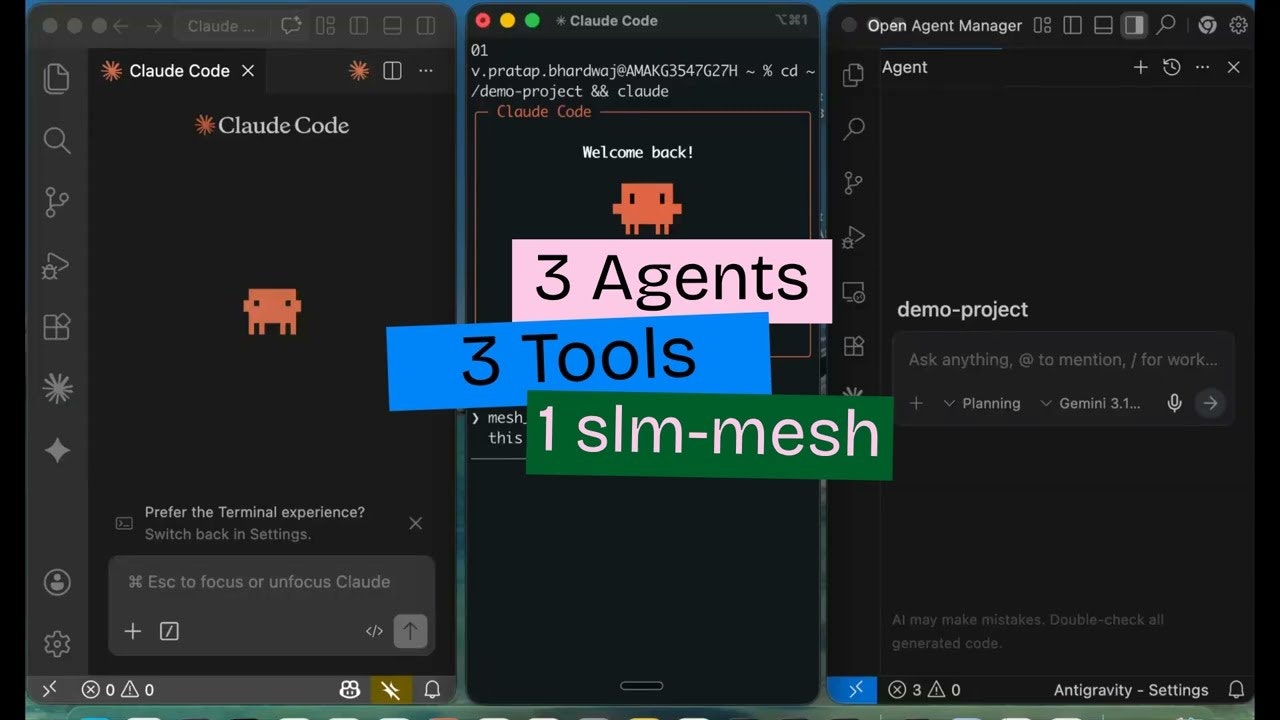Open Run and Debug in Antigravity
Image resolution: width=1280 pixels, height=720 pixels.
pyautogui.click(x=853, y=238)
